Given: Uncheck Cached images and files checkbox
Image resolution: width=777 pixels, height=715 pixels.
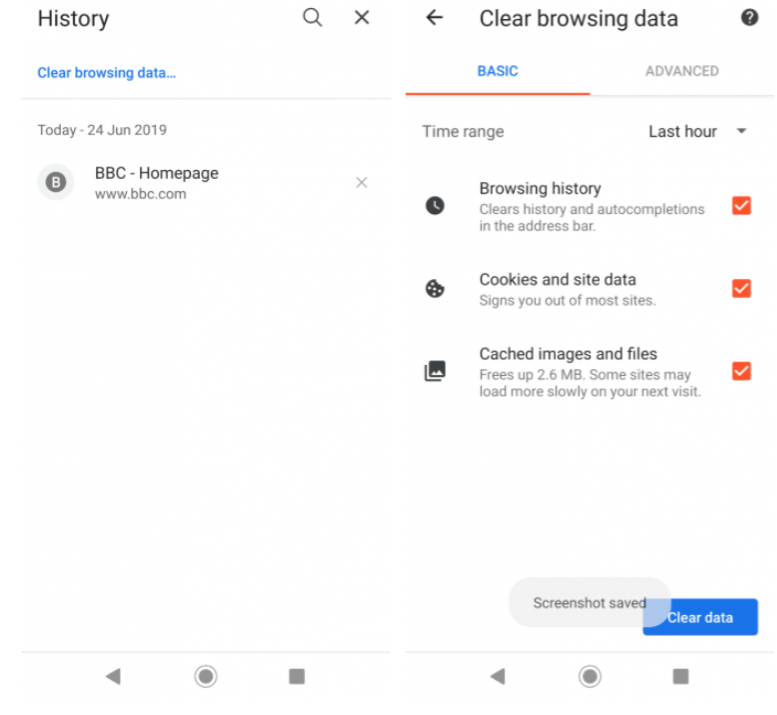Looking at the screenshot, I should click(x=741, y=371).
